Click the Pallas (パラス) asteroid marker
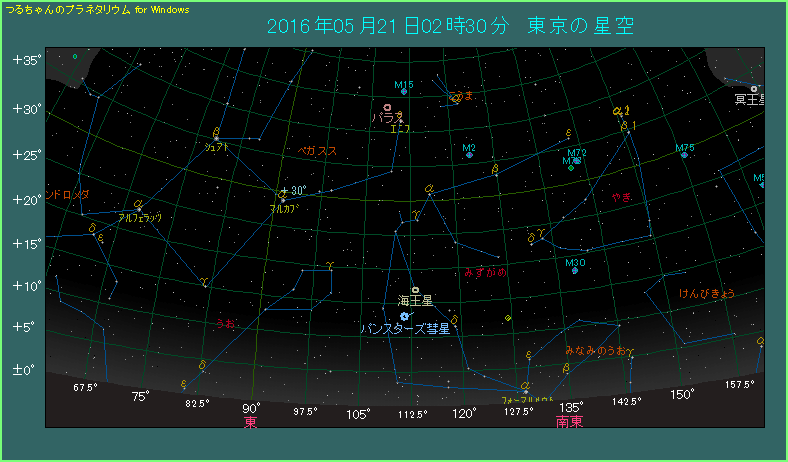This screenshot has height=462, width=788. (387, 107)
